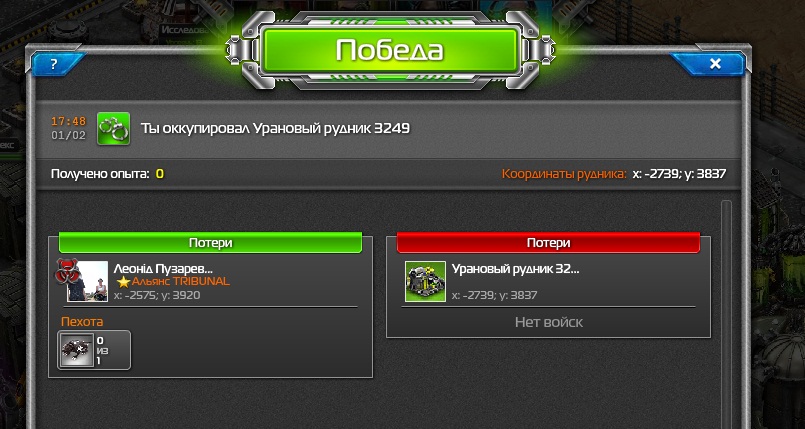Click mine coordinates under Урановый рудник 32...

494,296
